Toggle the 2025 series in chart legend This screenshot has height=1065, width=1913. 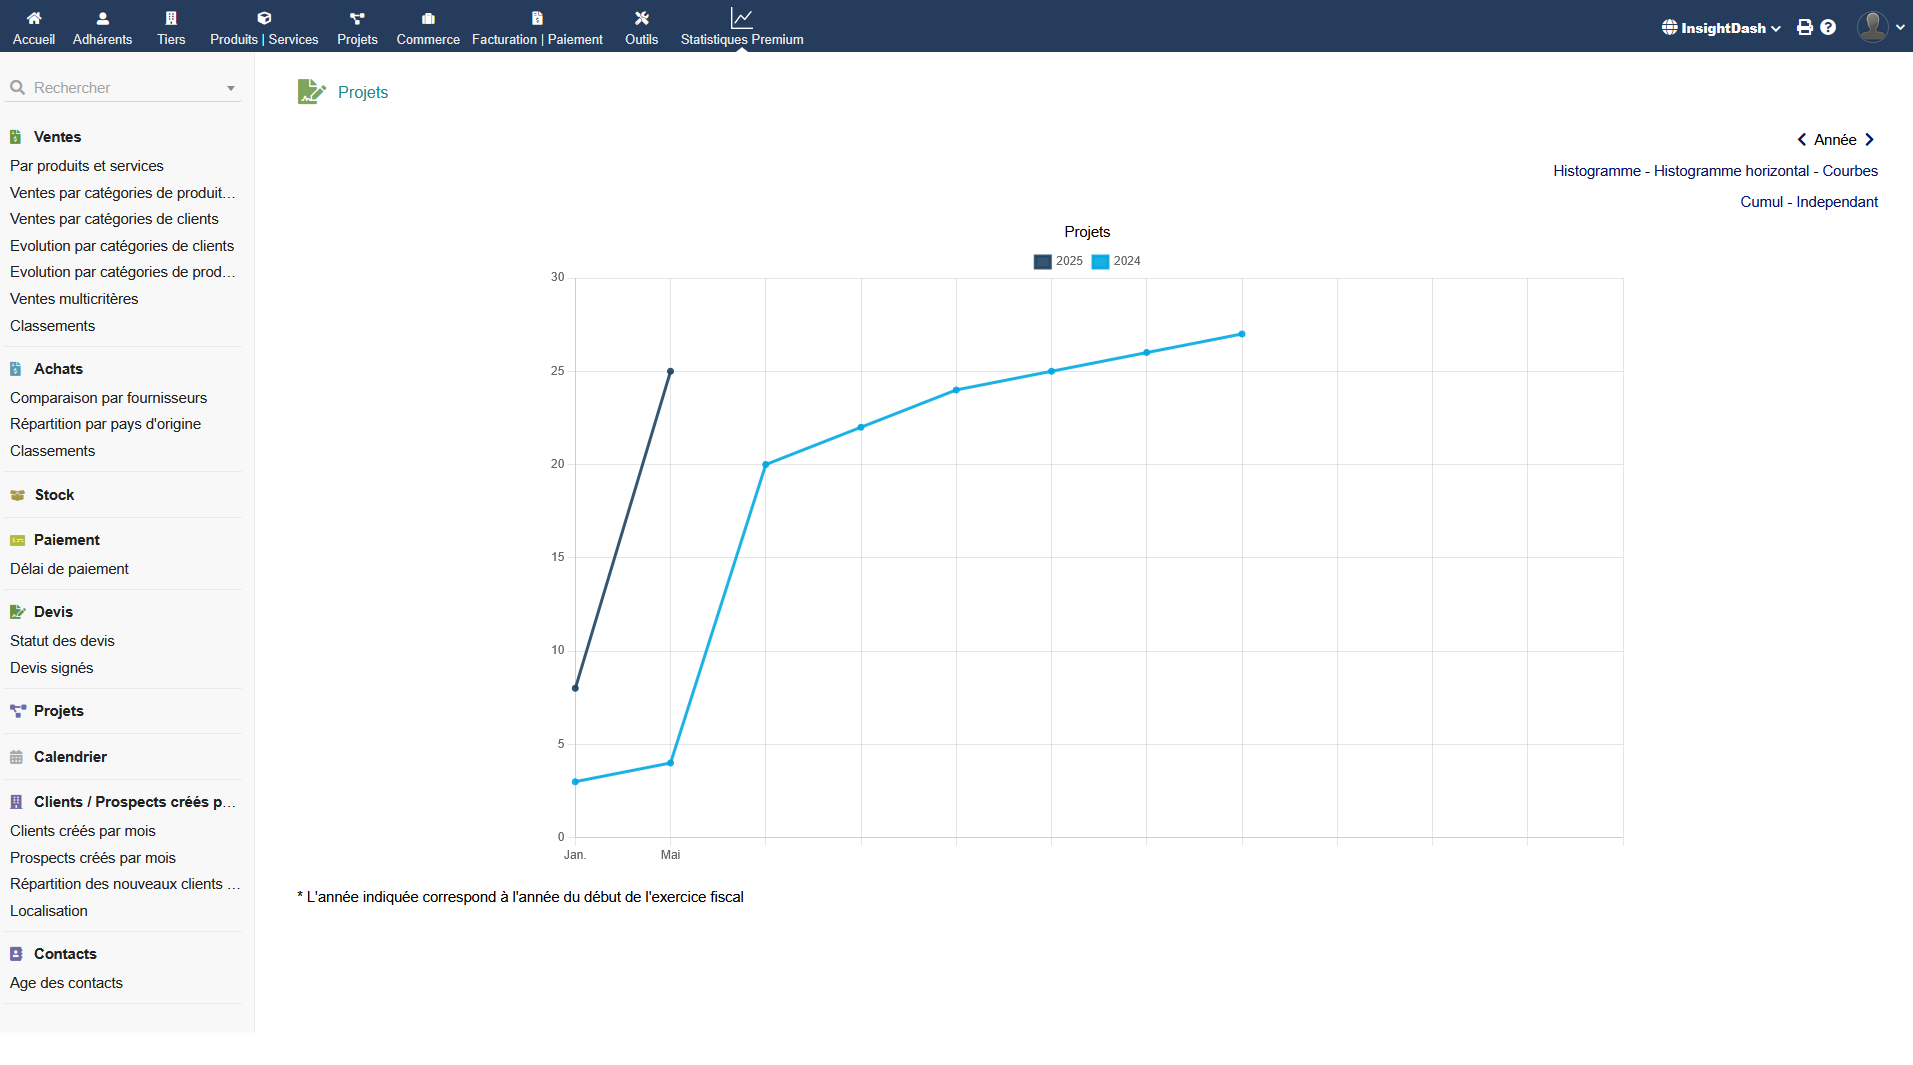click(1058, 262)
